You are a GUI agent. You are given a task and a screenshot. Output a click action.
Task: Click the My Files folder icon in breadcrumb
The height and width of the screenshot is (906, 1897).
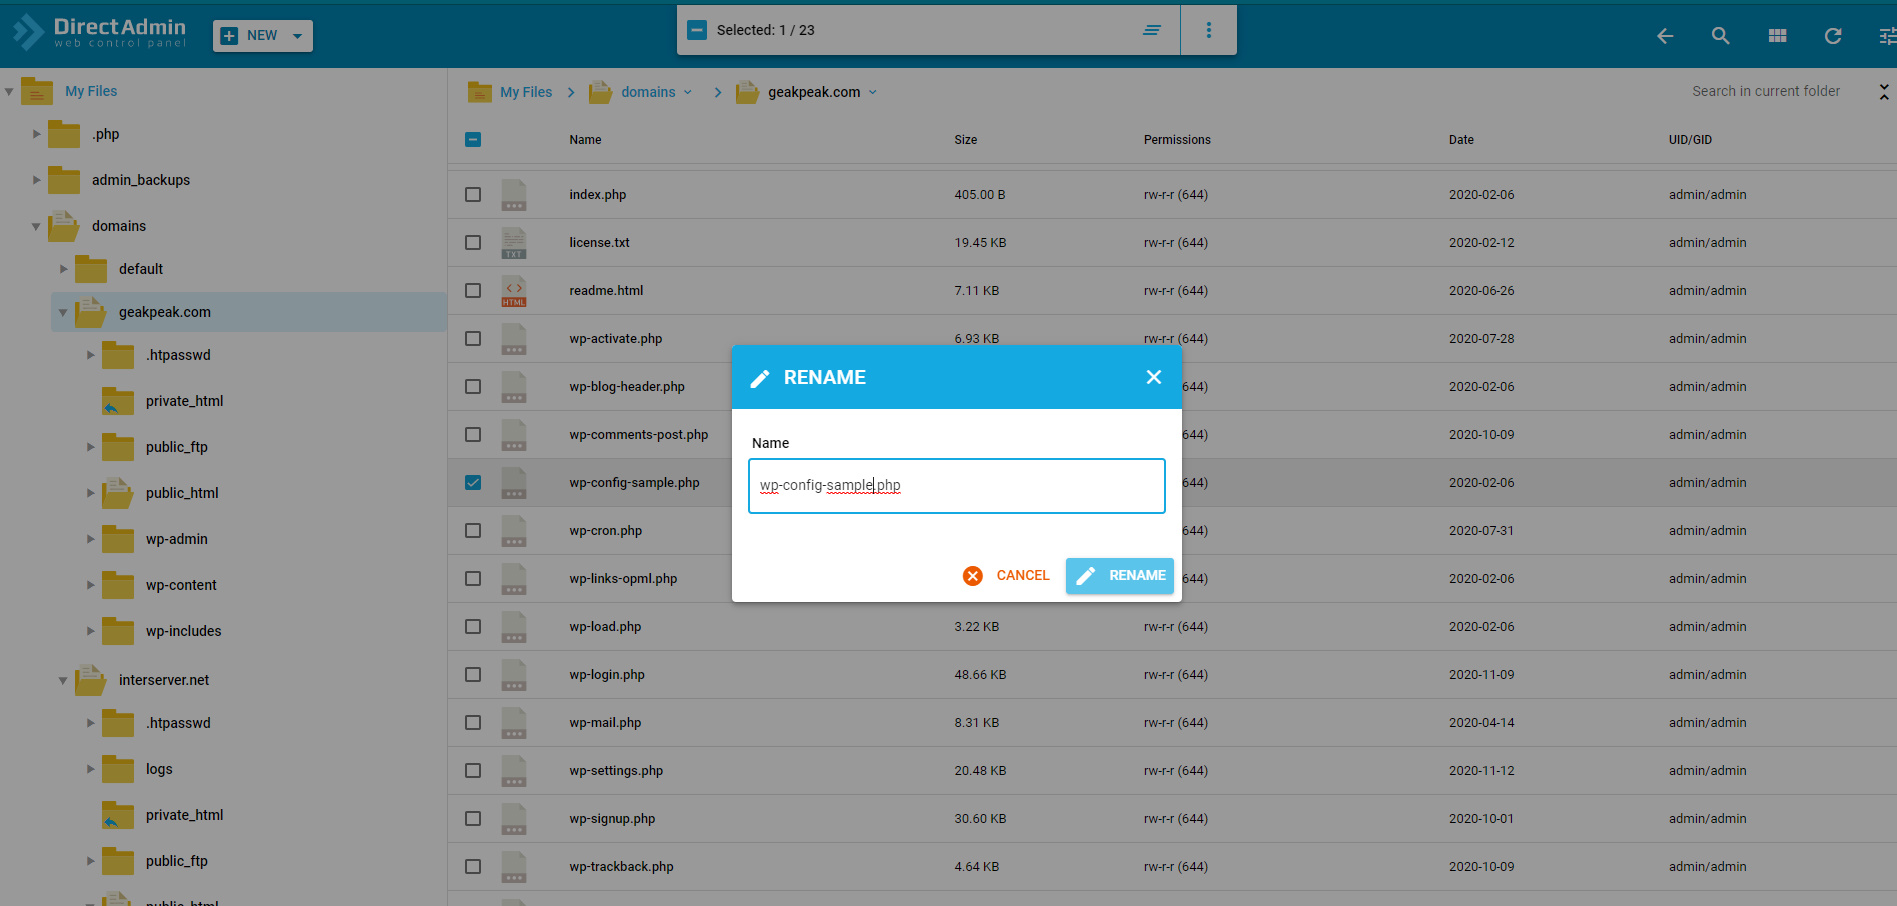pos(480,92)
